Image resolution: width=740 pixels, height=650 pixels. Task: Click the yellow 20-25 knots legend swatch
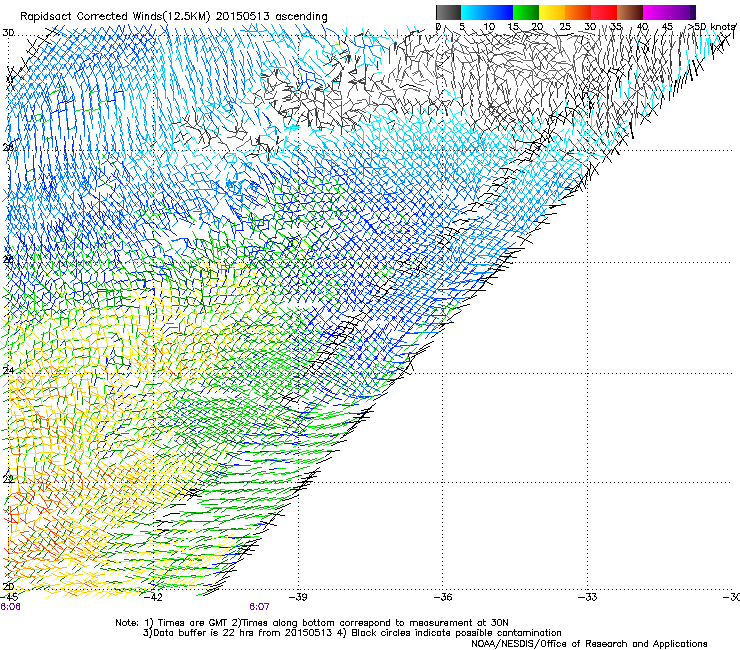pos(552,12)
